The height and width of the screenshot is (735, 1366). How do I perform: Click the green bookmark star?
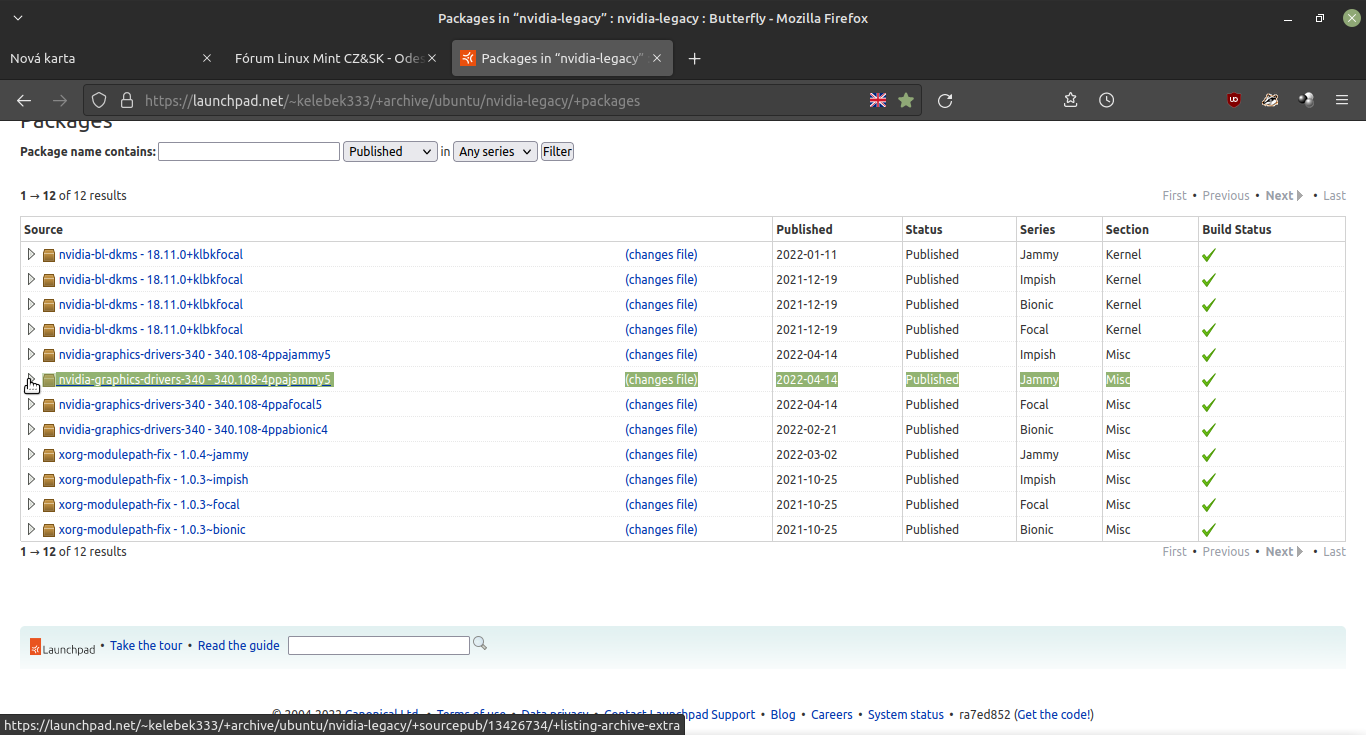(x=906, y=100)
